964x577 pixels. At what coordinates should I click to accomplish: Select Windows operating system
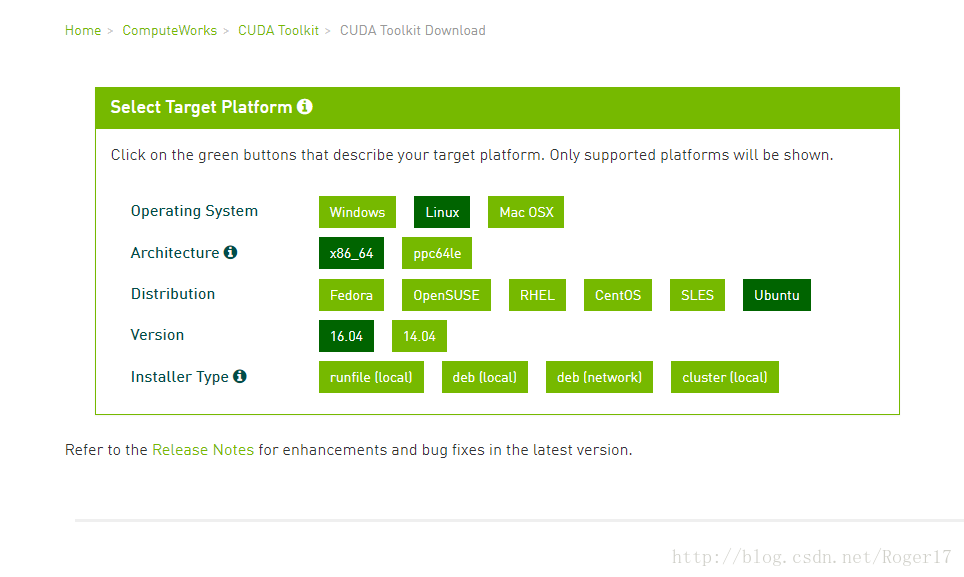[357, 212]
